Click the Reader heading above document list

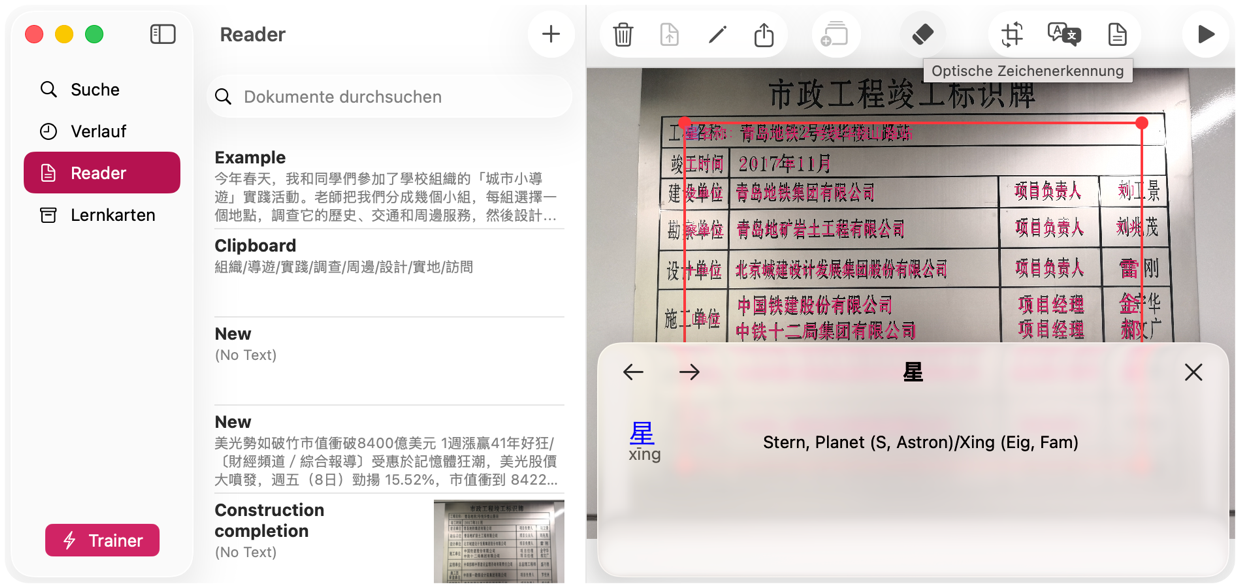[253, 35]
